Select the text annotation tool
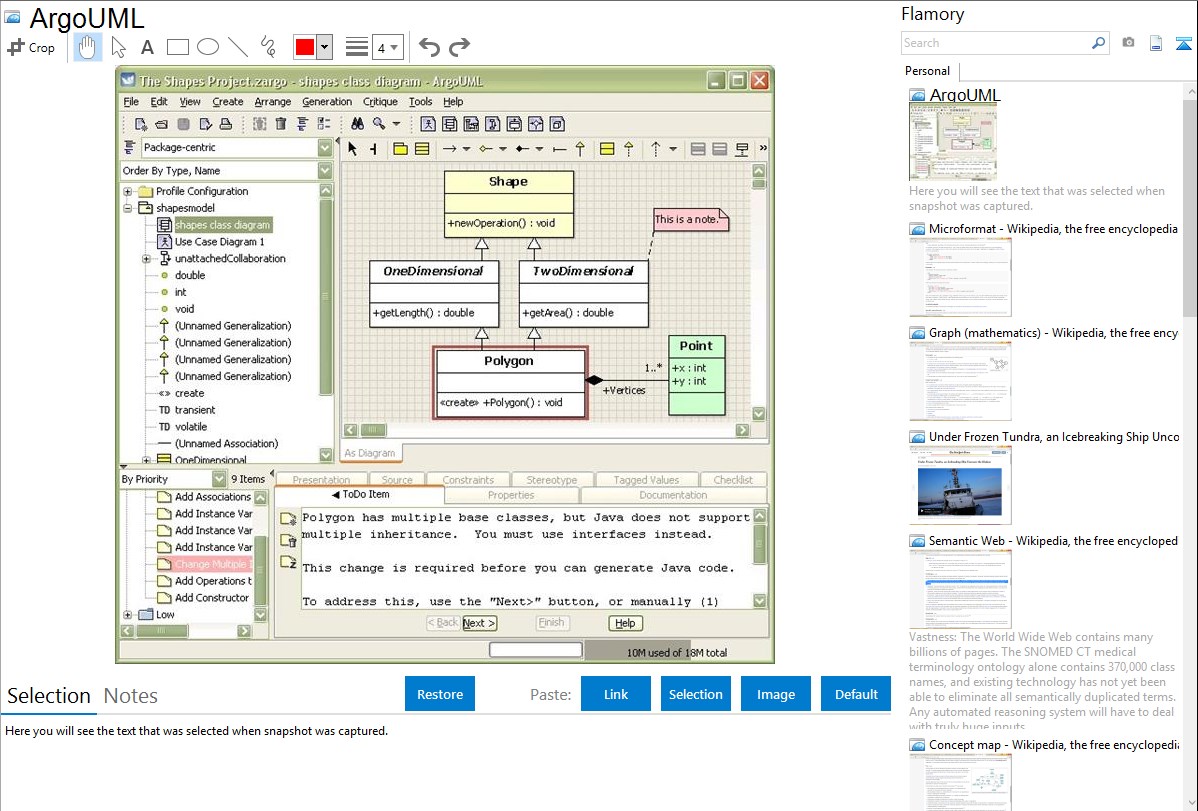This screenshot has width=1198, height=811. point(147,47)
